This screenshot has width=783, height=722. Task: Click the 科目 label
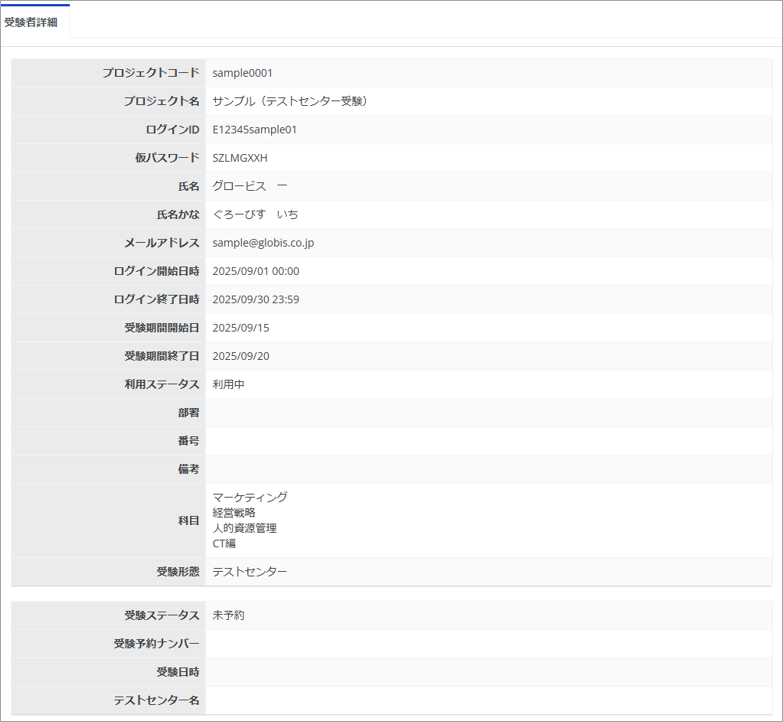pyautogui.click(x=189, y=521)
